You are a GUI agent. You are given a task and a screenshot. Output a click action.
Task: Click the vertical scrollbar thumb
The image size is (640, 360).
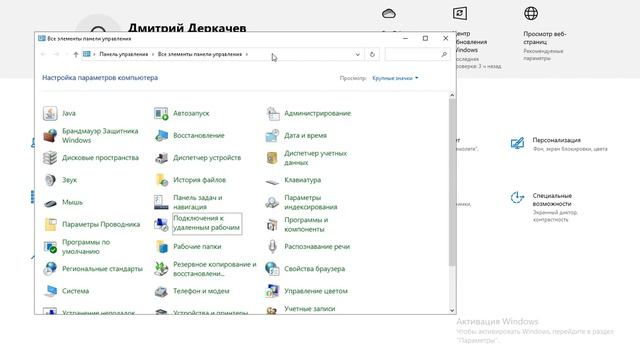click(452, 182)
